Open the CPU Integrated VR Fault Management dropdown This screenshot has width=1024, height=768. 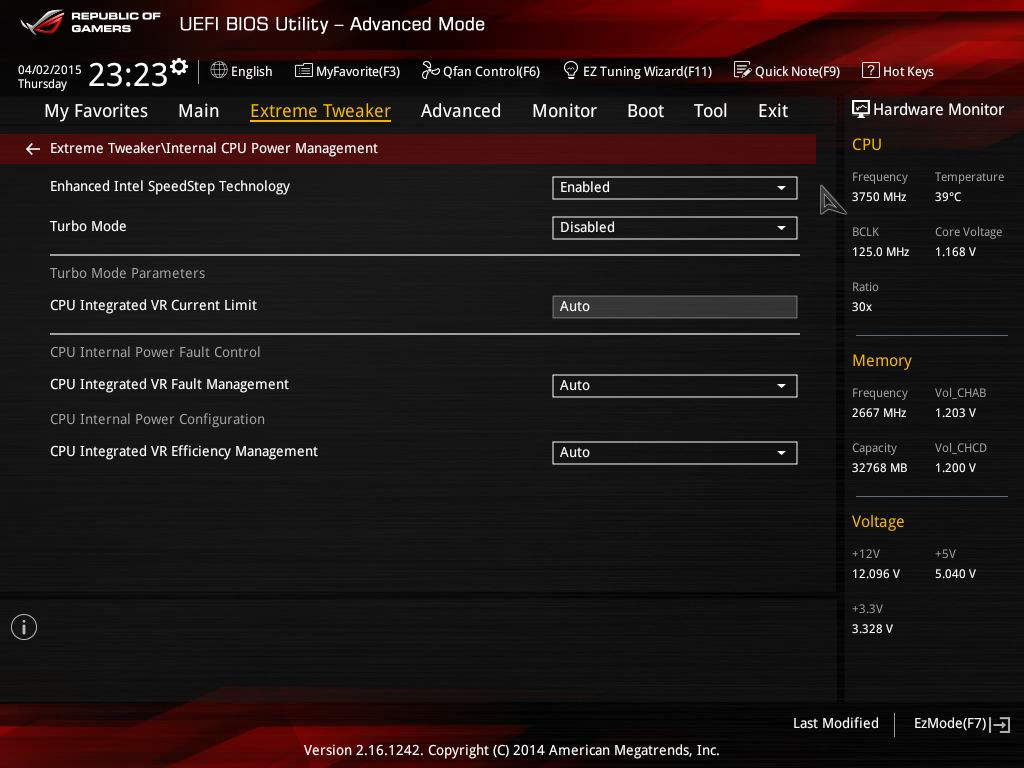tap(674, 385)
